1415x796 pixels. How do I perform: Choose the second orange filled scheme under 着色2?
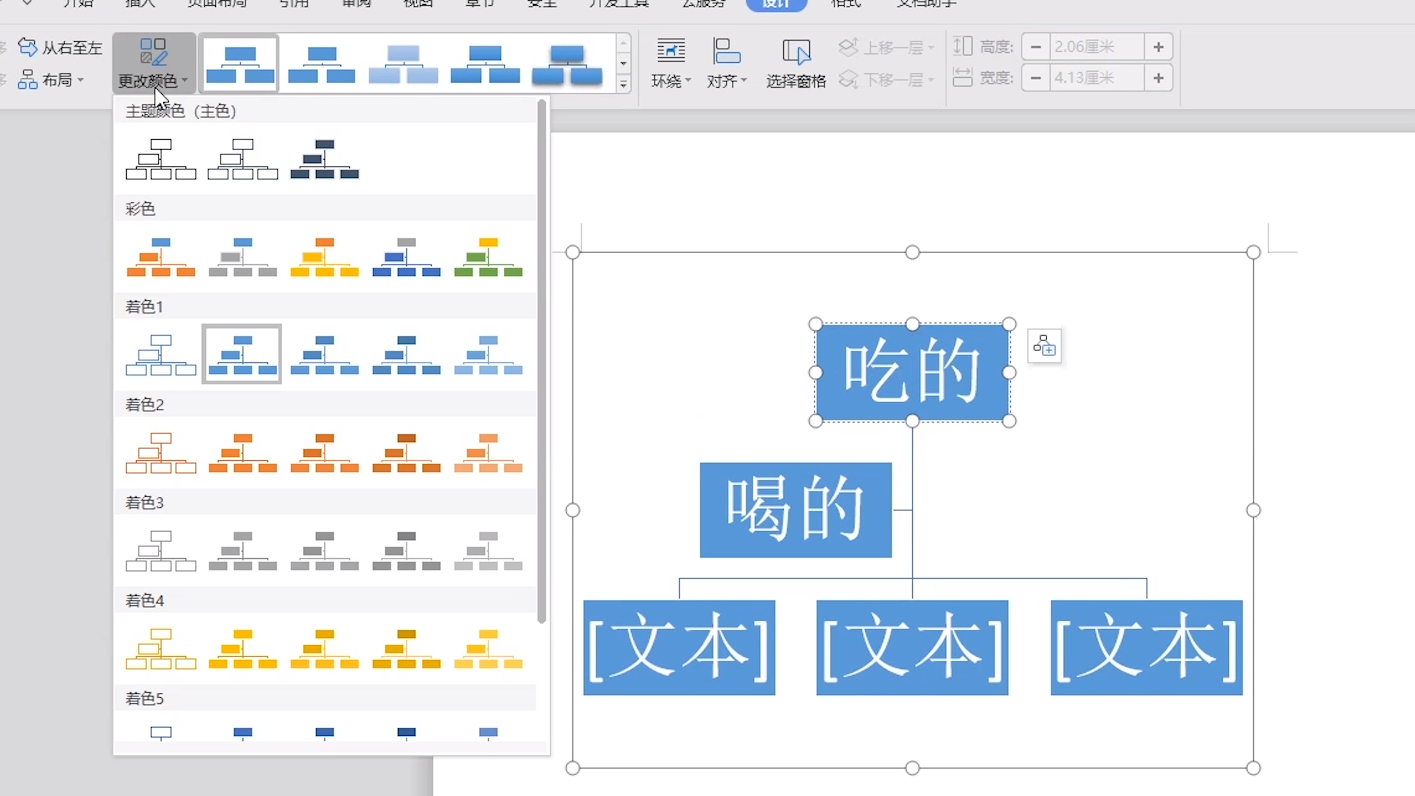(243, 453)
